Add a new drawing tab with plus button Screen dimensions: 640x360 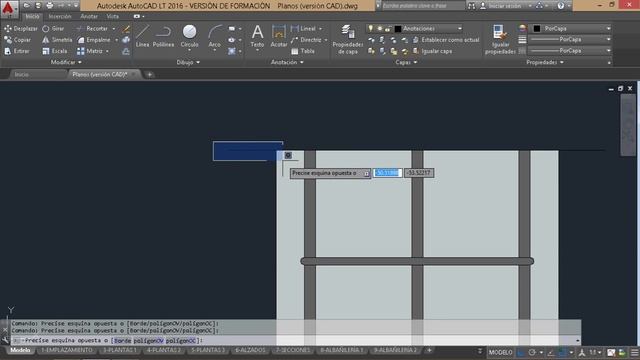(x=149, y=74)
